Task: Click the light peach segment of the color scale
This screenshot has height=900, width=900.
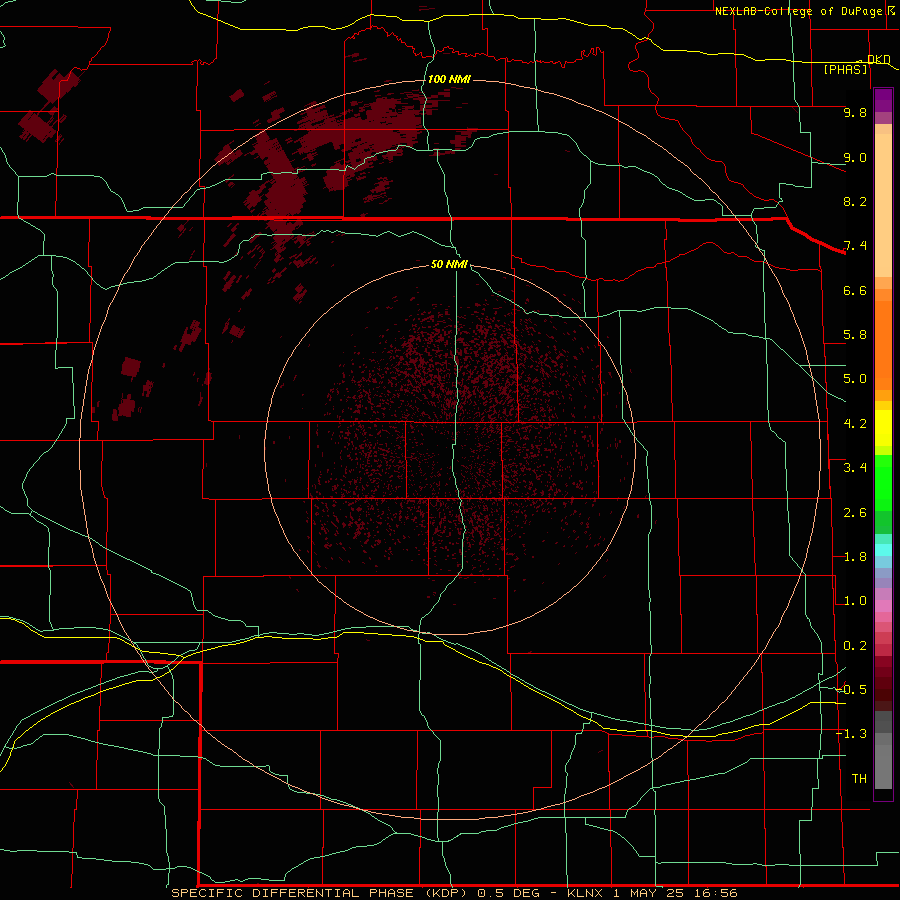Action: (883, 205)
